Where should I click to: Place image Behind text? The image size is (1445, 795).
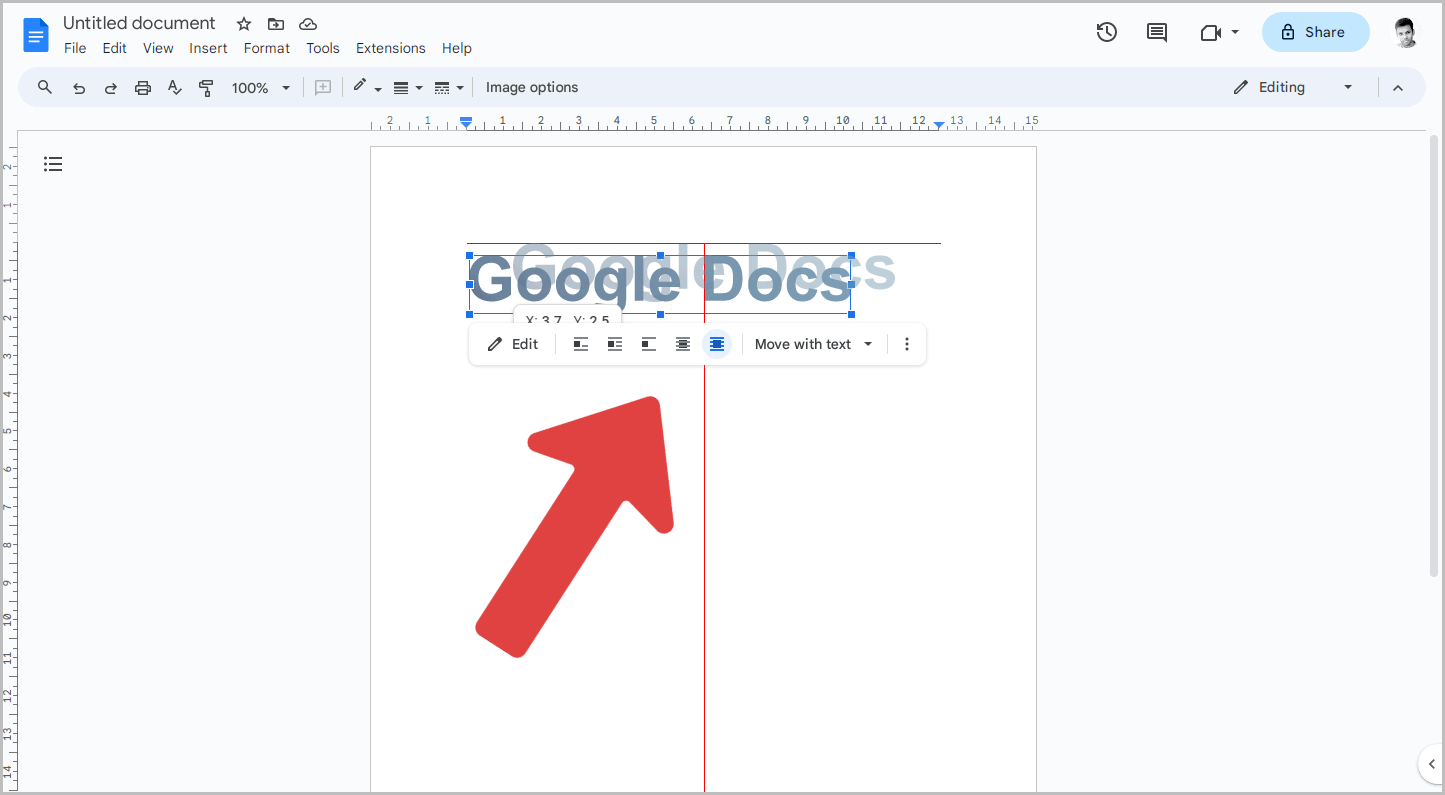click(x=683, y=344)
